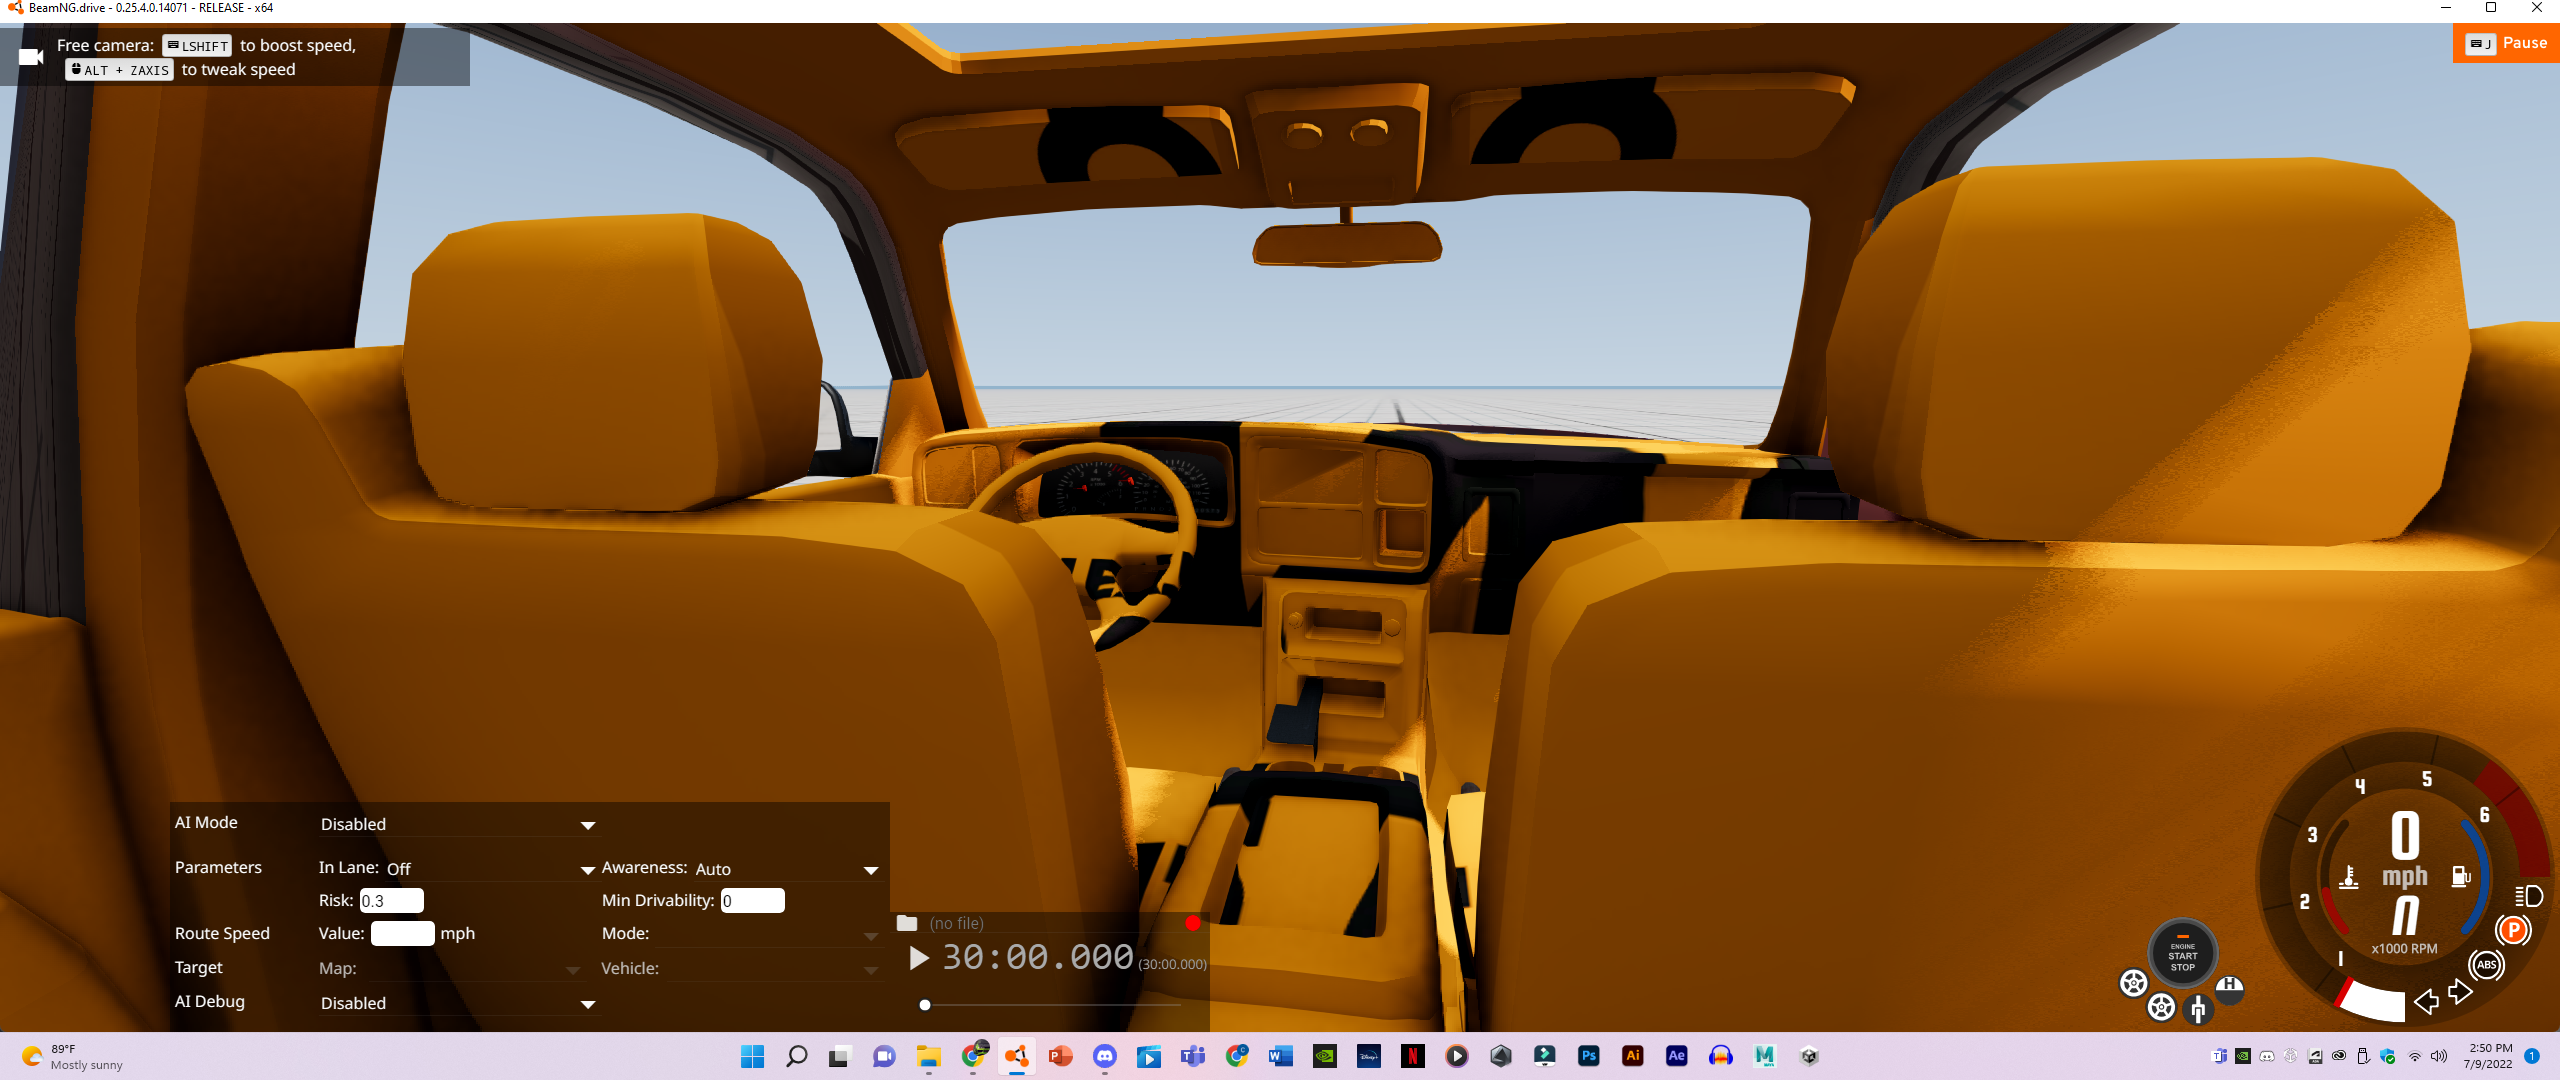This screenshot has width=2560, height=1080.
Task: Toggle the red replay record button
Action: pos(1192,923)
